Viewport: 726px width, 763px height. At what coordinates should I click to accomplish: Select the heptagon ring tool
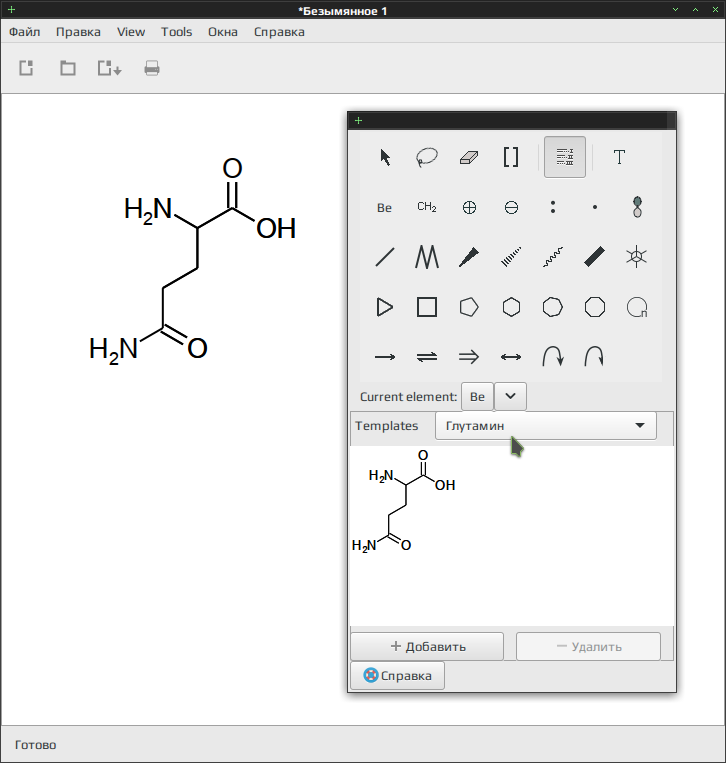pyautogui.click(x=553, y=307)
